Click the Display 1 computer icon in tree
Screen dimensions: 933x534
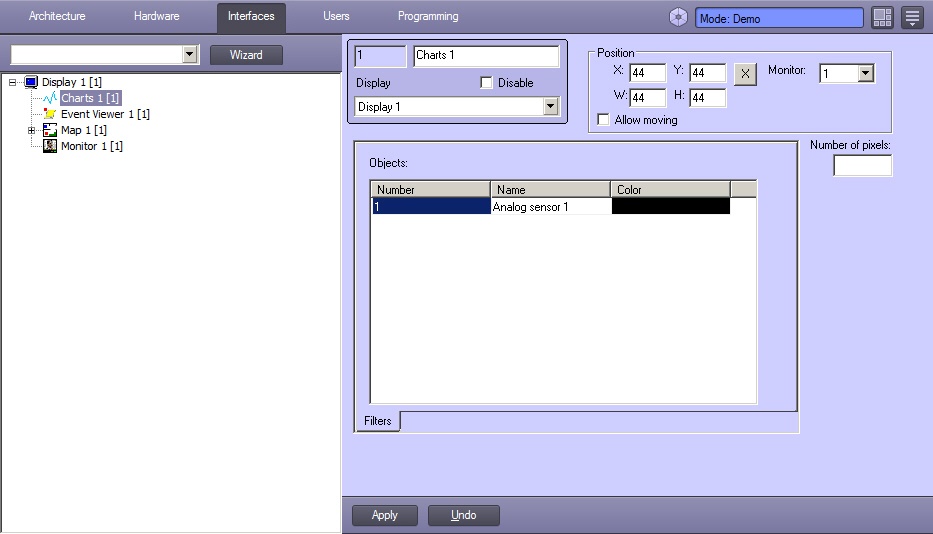(31, 82)
